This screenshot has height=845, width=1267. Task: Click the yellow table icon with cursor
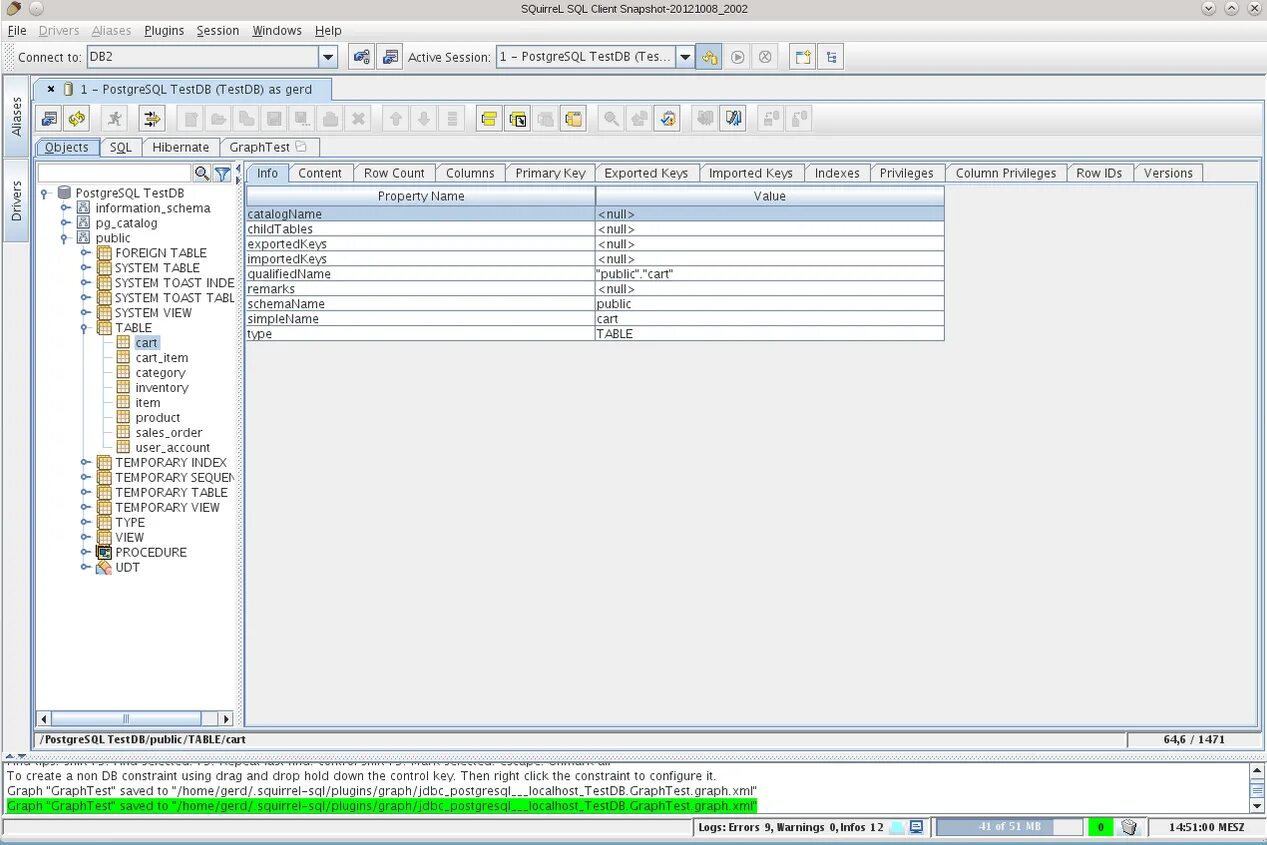coord(517,119)
